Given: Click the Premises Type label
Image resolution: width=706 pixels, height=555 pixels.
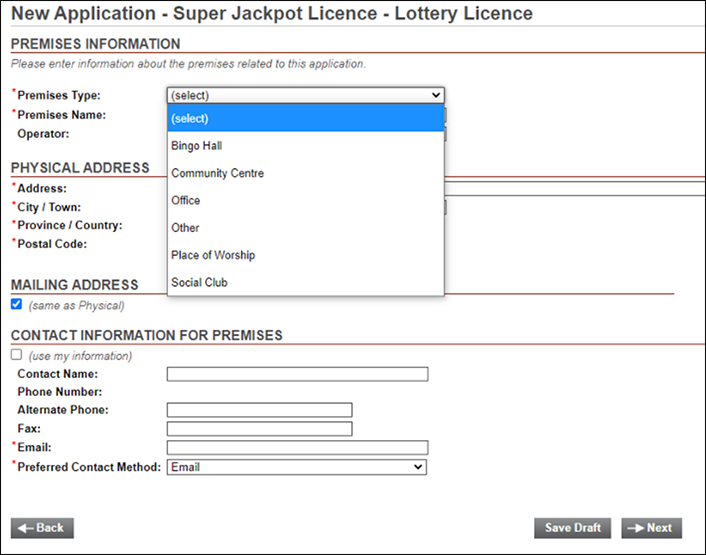Looking at the screenshot, I should click(59, 95).
